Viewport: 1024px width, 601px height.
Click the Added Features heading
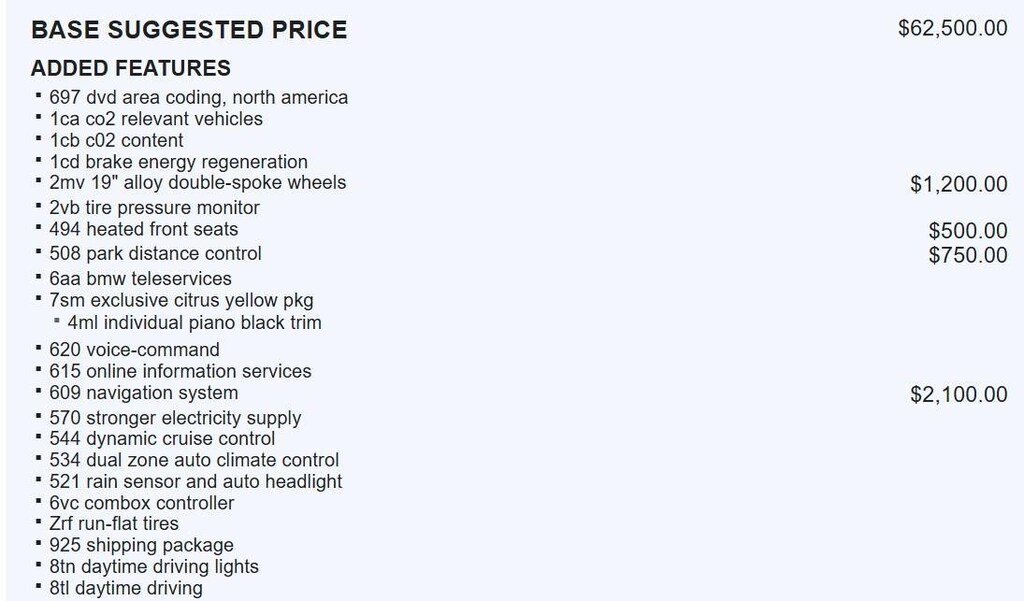coord(131,68)
